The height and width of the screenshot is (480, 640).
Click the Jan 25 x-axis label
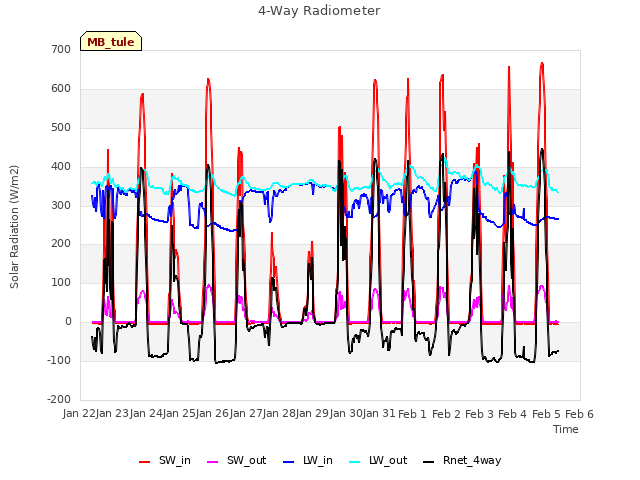point(179,414)
